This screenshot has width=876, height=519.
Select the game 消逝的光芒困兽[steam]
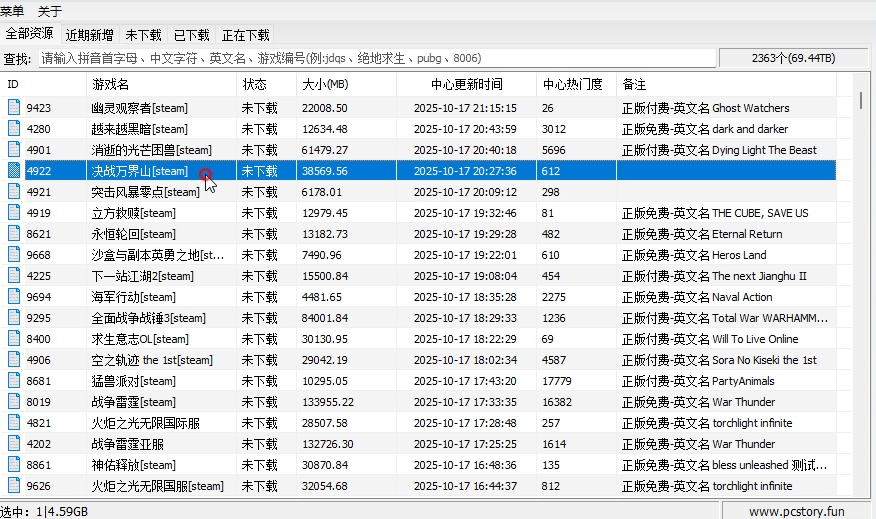click(x=151, y=150)
